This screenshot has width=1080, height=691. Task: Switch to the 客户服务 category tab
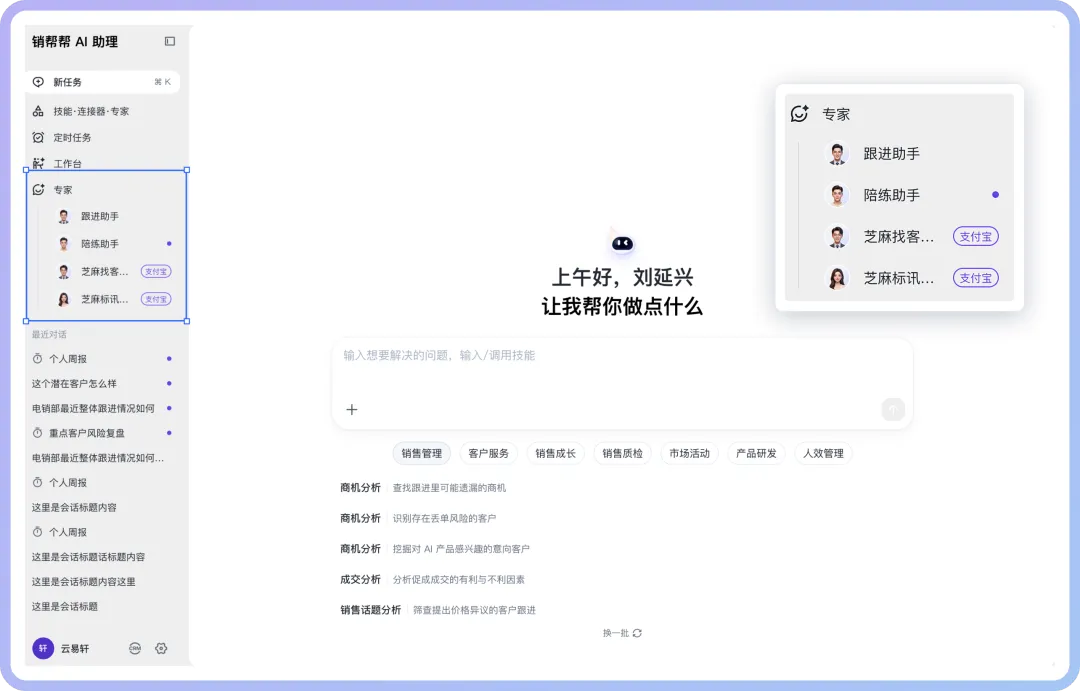pyautogui.click(x=488, y=453)
